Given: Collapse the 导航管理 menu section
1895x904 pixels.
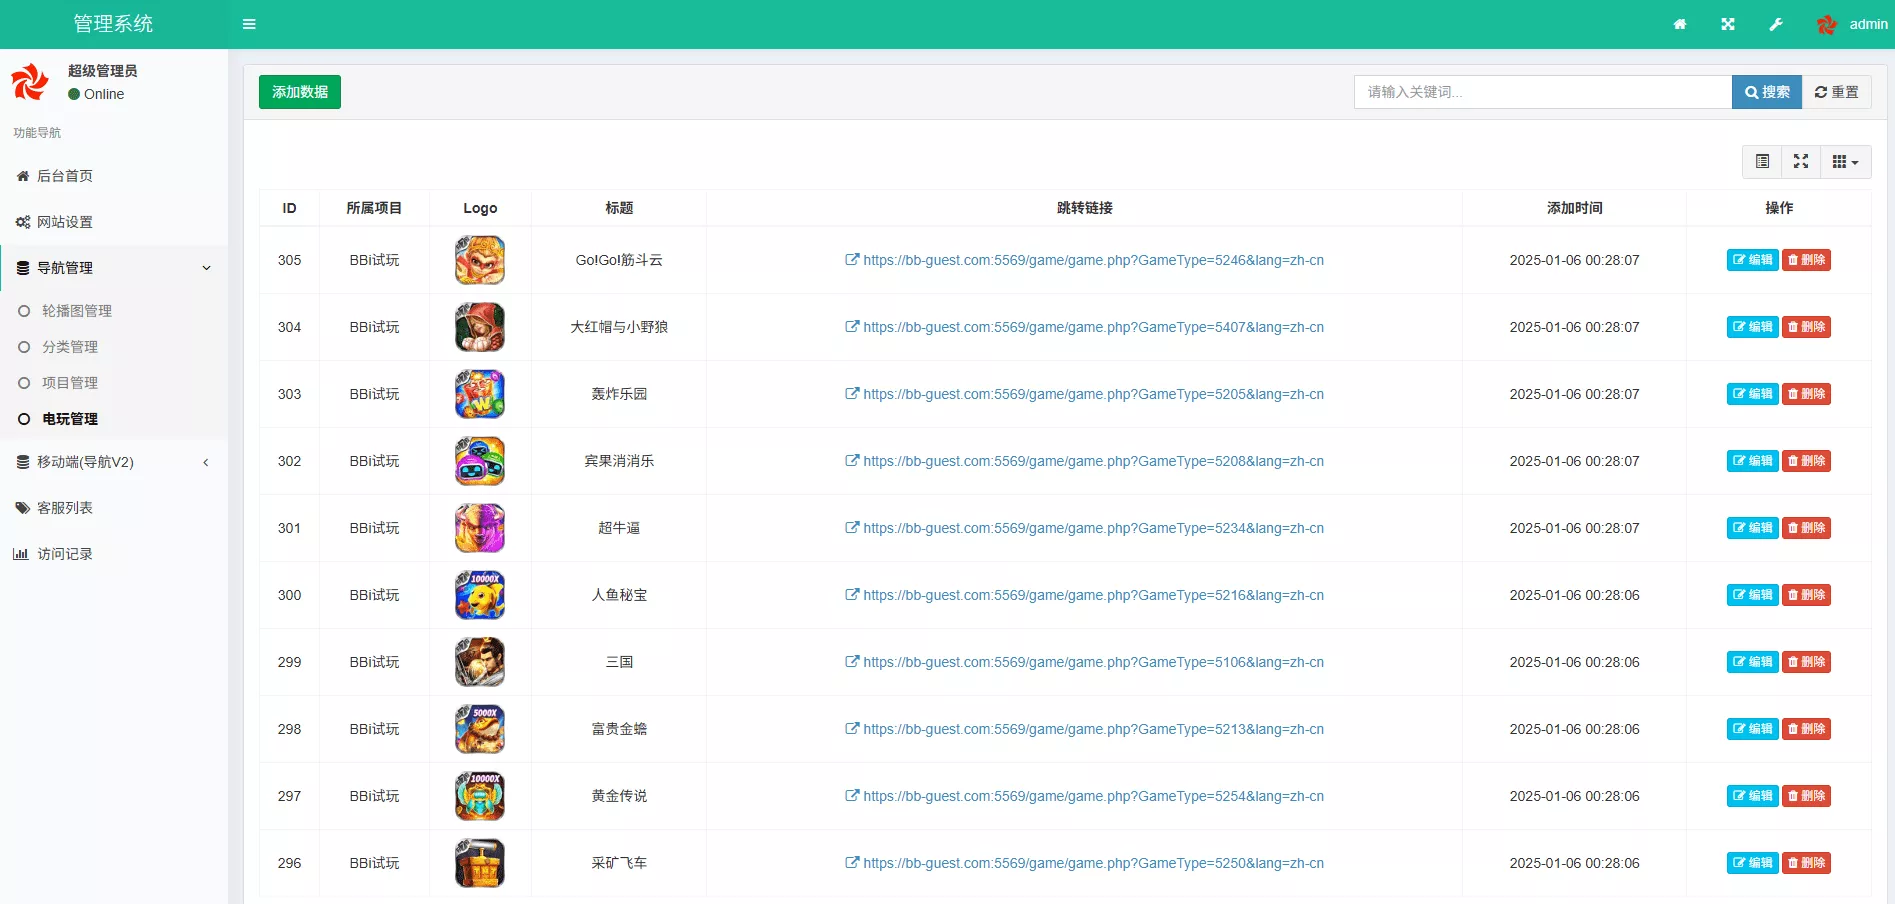Looking at the screenshot, I should [114, 268].
